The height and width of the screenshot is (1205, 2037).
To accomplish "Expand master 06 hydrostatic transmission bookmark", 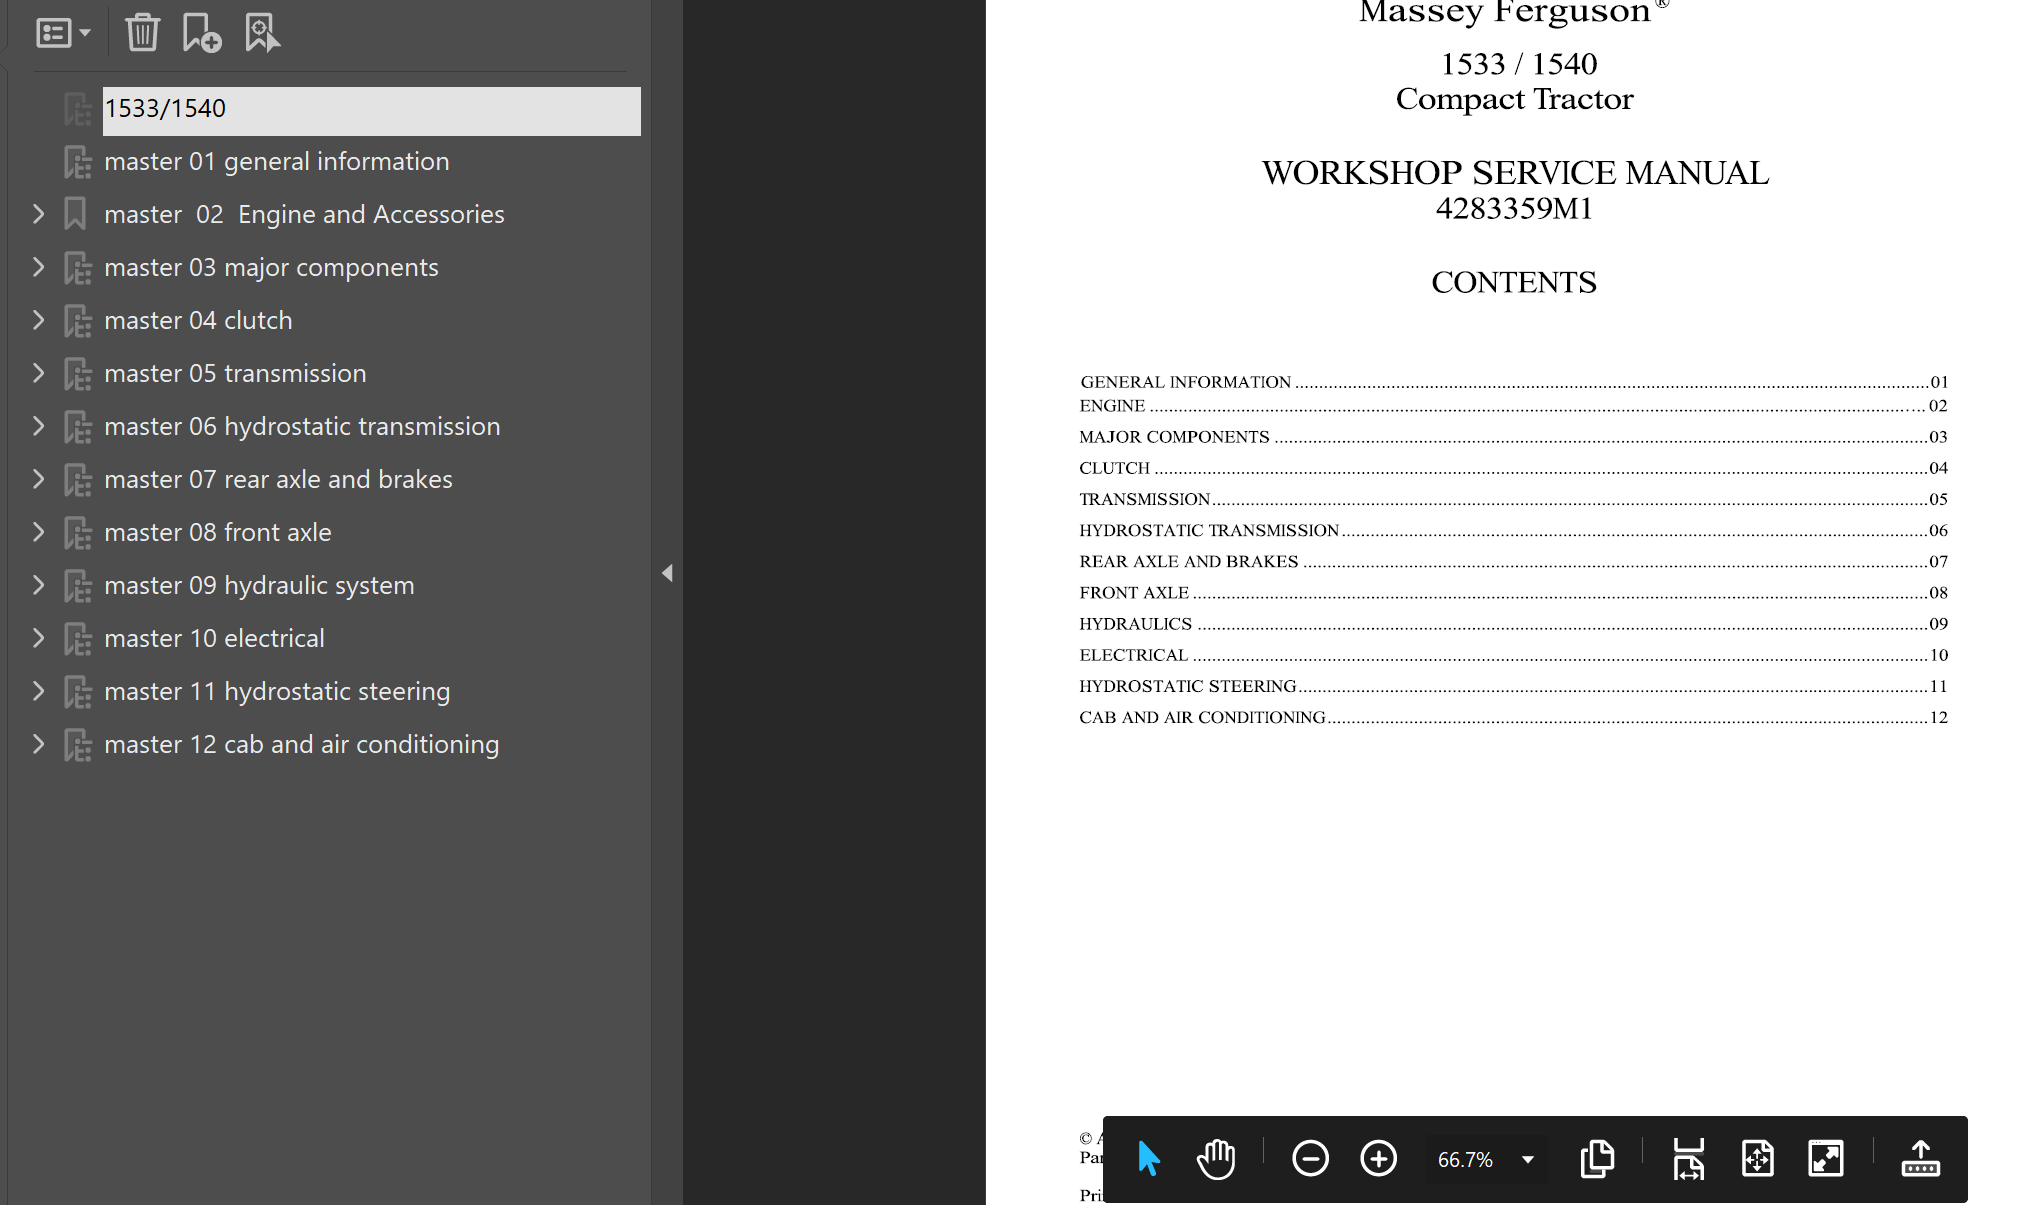I will click(x=38, y=426).
